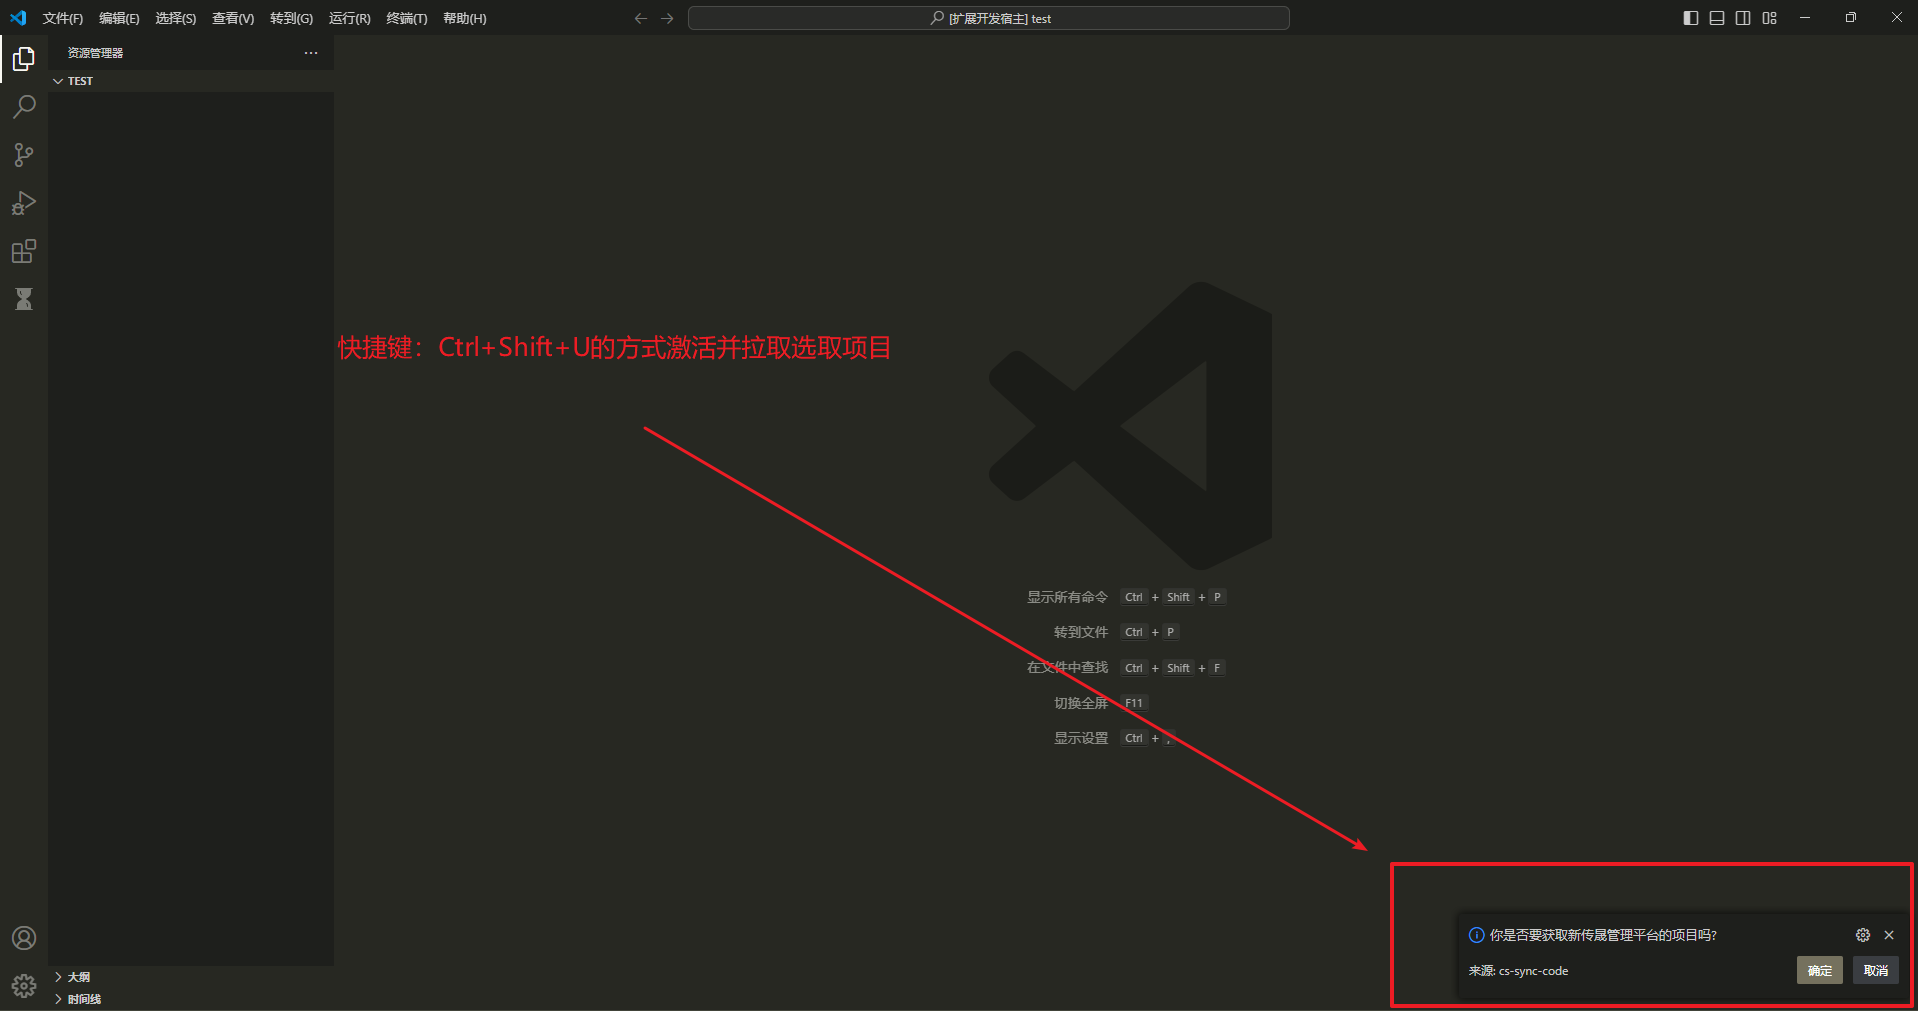Toggle the primary side bar layout icon
Image resolution: width=1918 pixels, height=1011 pixels.
pyautogui.click(x=1691, y=18)
